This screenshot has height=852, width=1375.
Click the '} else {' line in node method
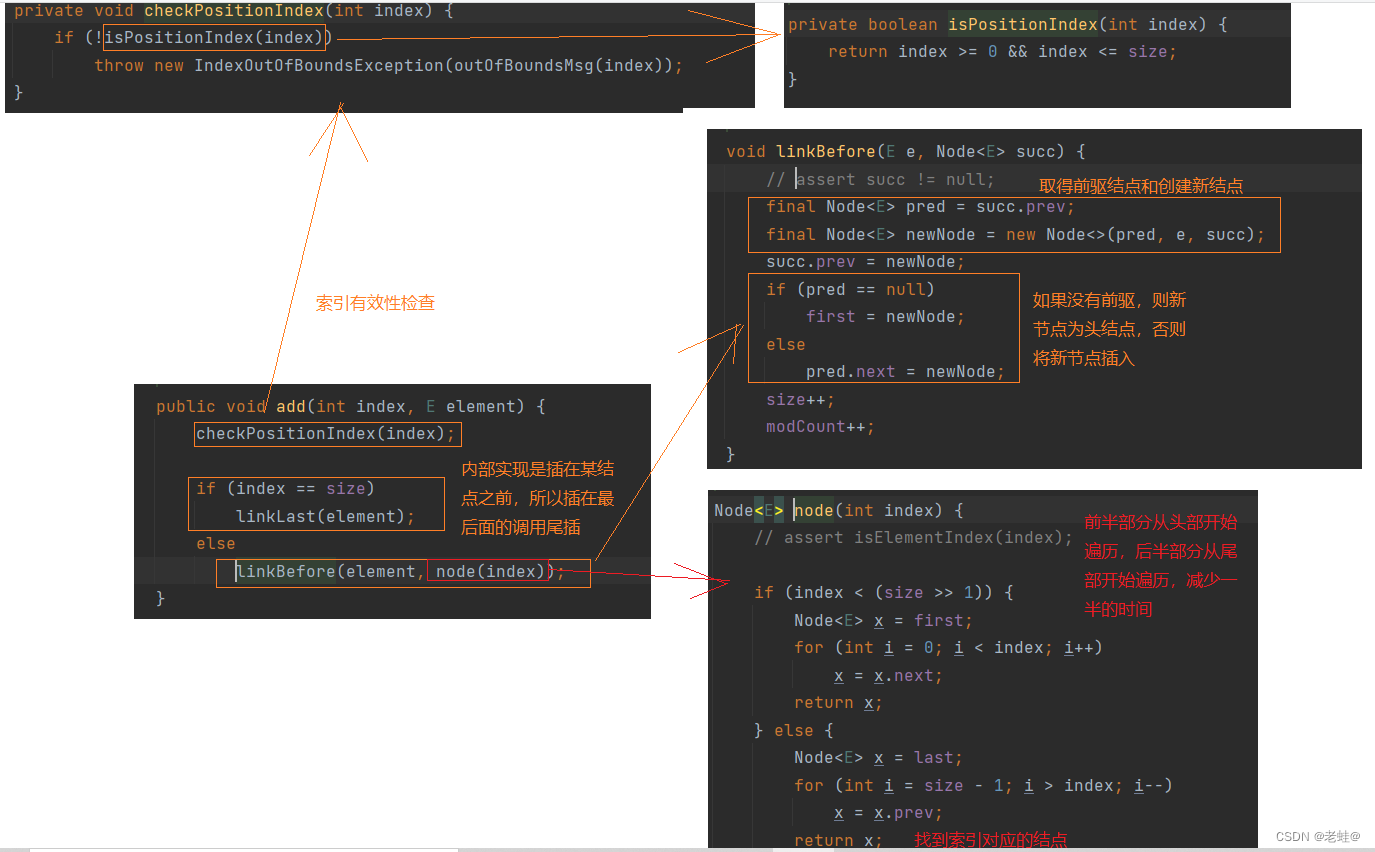(793, 731)
